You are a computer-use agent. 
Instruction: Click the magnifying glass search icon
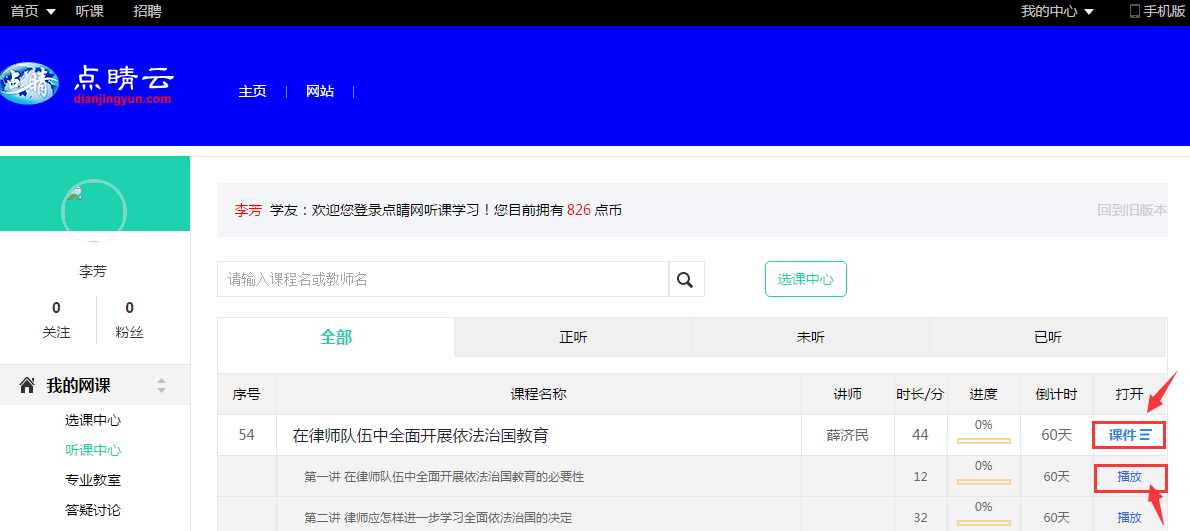[x=685, y=280]
